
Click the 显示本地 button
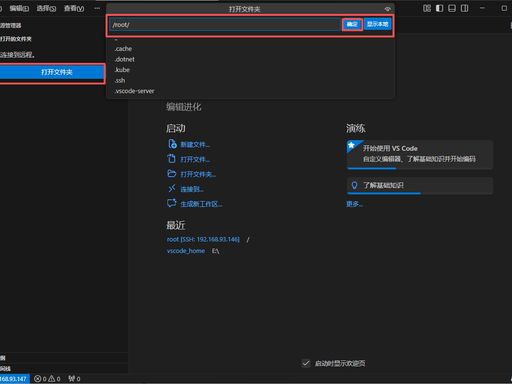click(377, 24)
